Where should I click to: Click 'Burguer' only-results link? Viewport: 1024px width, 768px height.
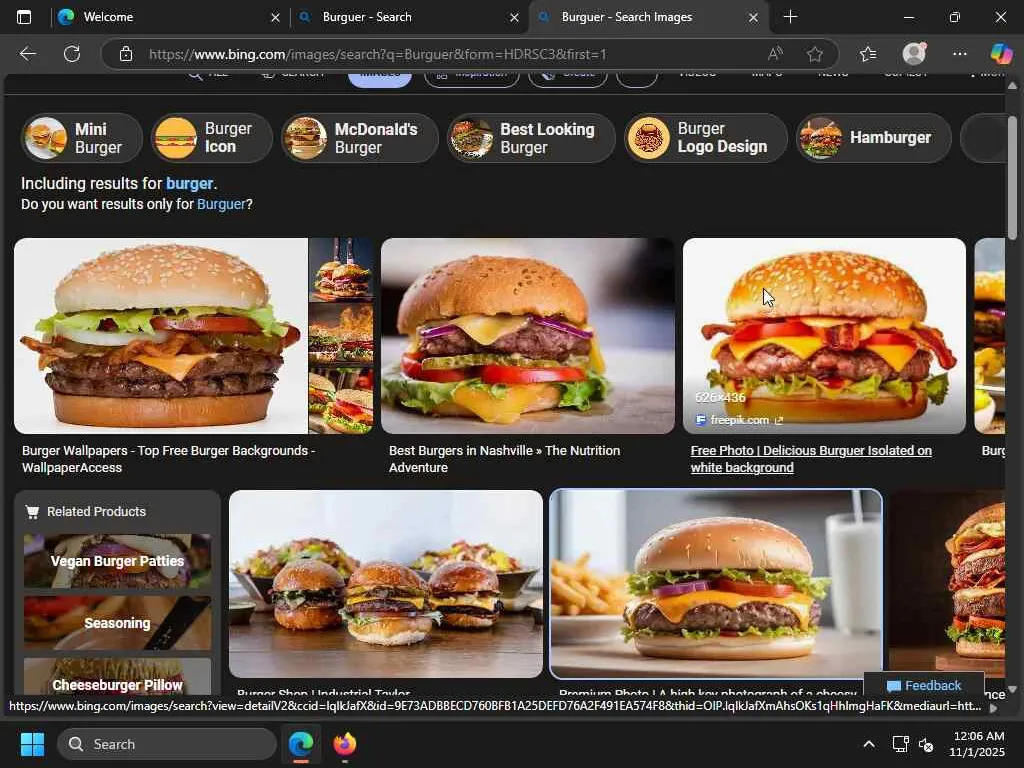point(221,204)
